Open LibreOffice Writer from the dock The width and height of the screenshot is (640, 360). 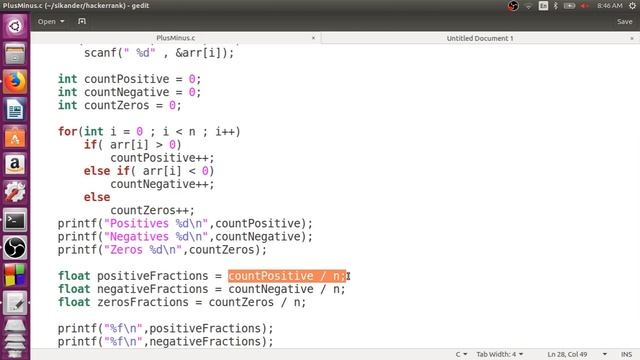[15, 109]
